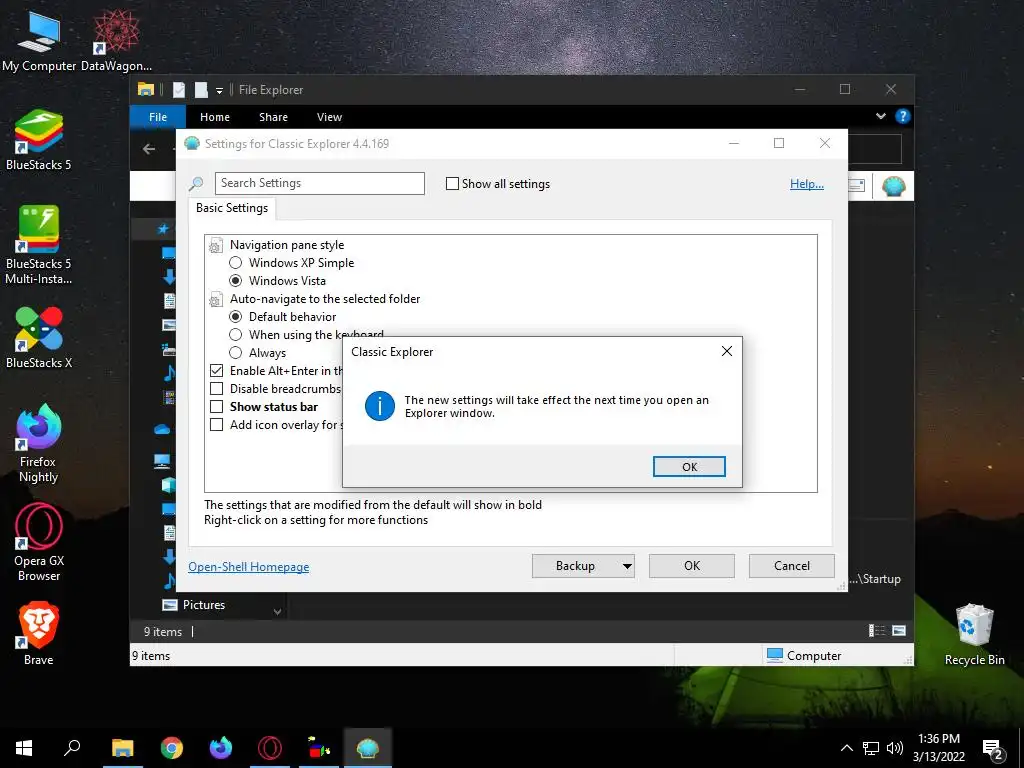Open the BlueStacks 5 desktop shortcut
The height and width of the screenshot is (768, 1024).
[x=39, y=140]
